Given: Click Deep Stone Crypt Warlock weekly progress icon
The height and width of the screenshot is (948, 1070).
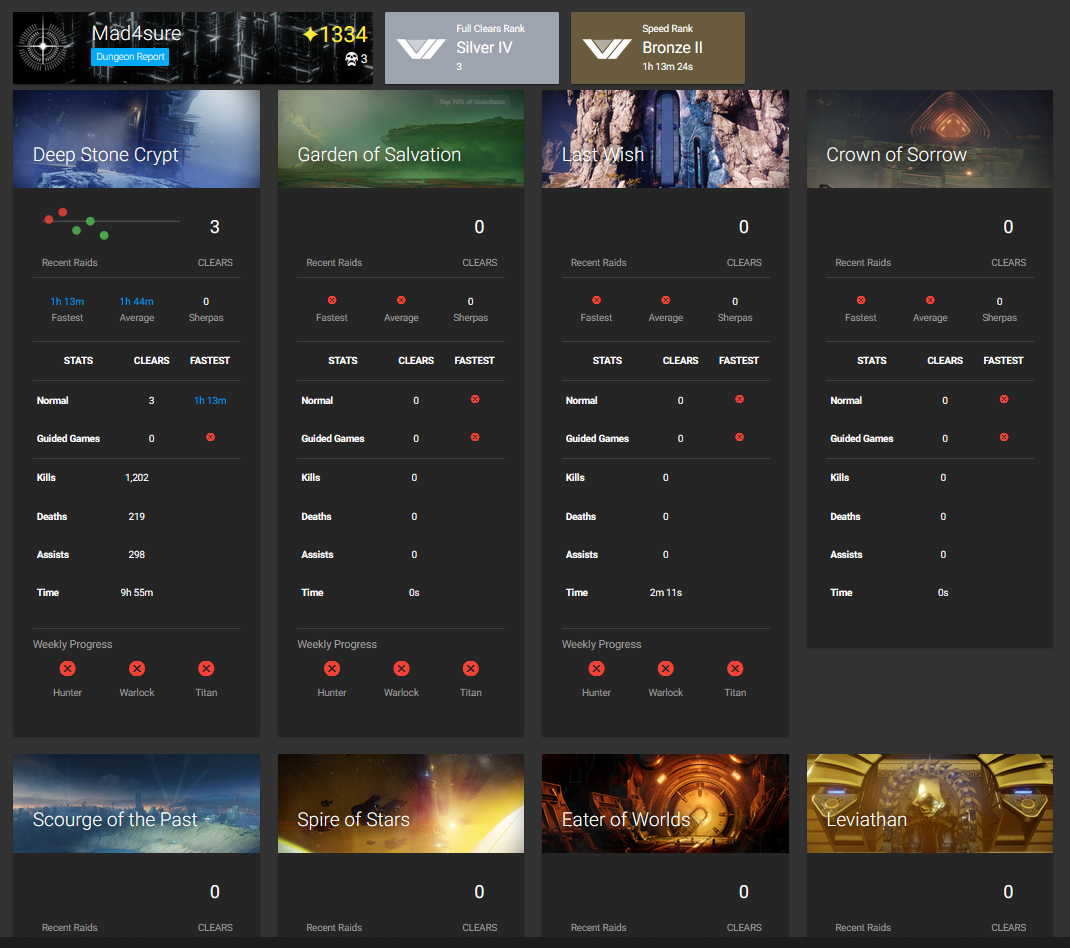Looking at the screenshot, I should pos(137,669).
